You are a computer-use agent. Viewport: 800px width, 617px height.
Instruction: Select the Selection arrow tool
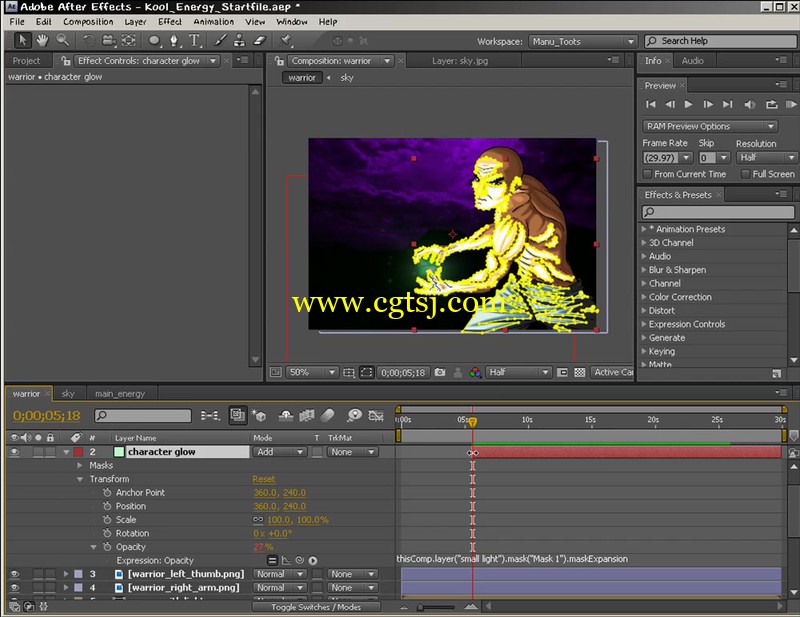pos(22,40)
